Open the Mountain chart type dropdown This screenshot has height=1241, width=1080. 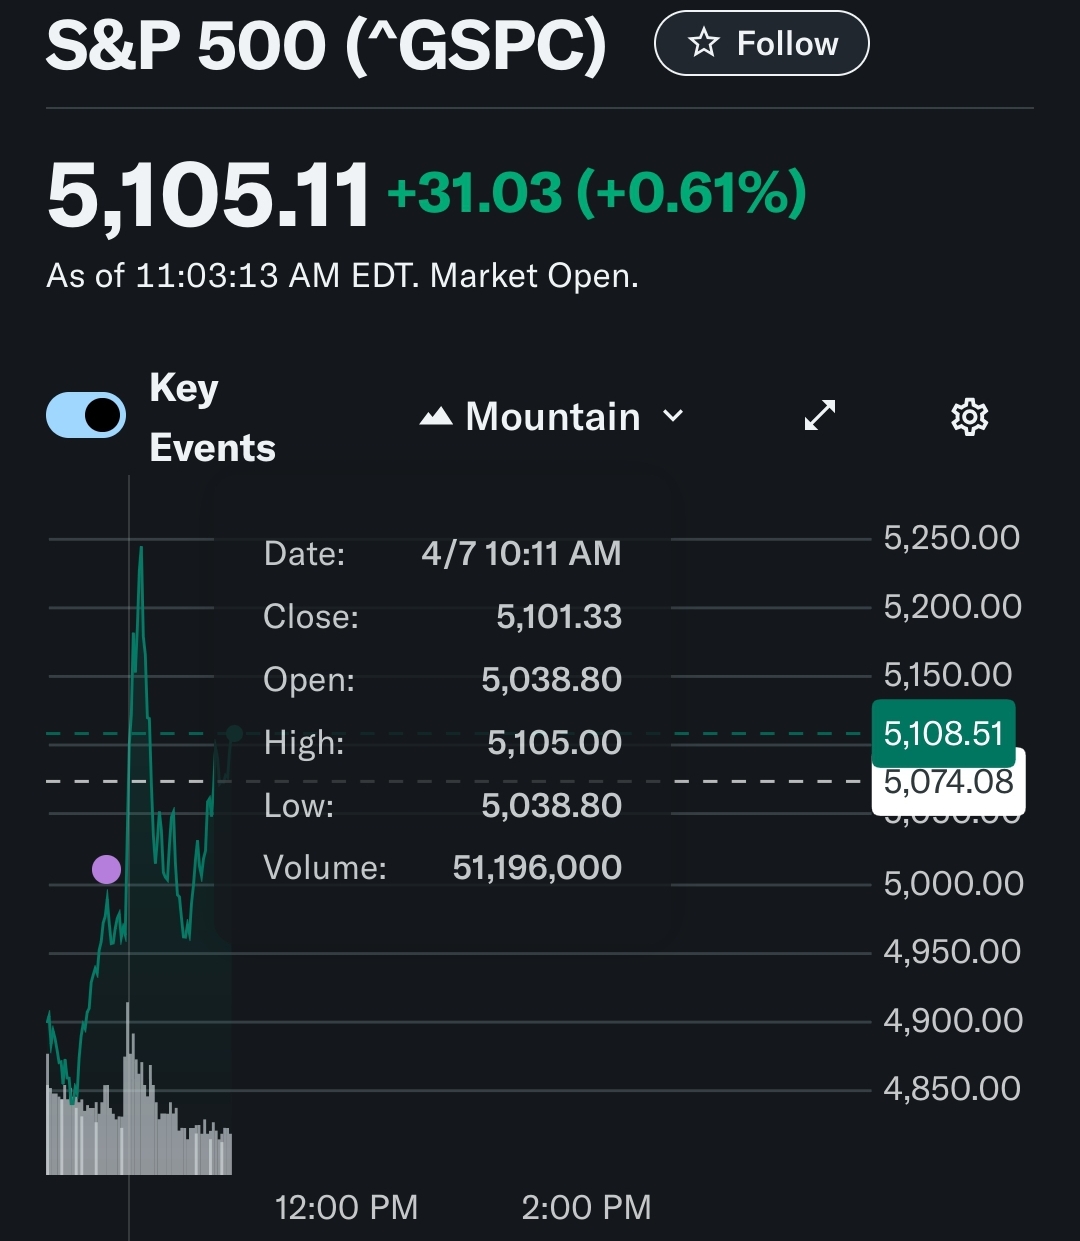552,416
